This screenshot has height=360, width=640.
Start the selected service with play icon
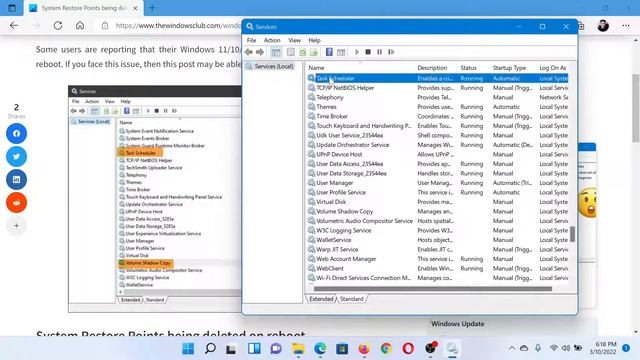357,52
